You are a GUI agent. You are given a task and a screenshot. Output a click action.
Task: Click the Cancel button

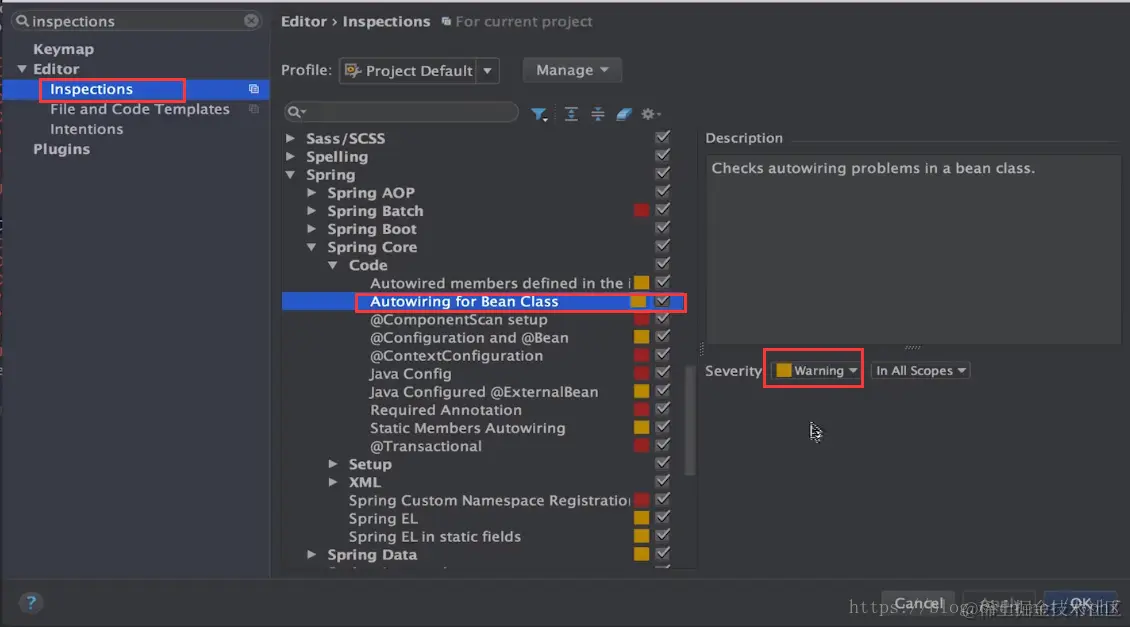[x=918, y=603]
